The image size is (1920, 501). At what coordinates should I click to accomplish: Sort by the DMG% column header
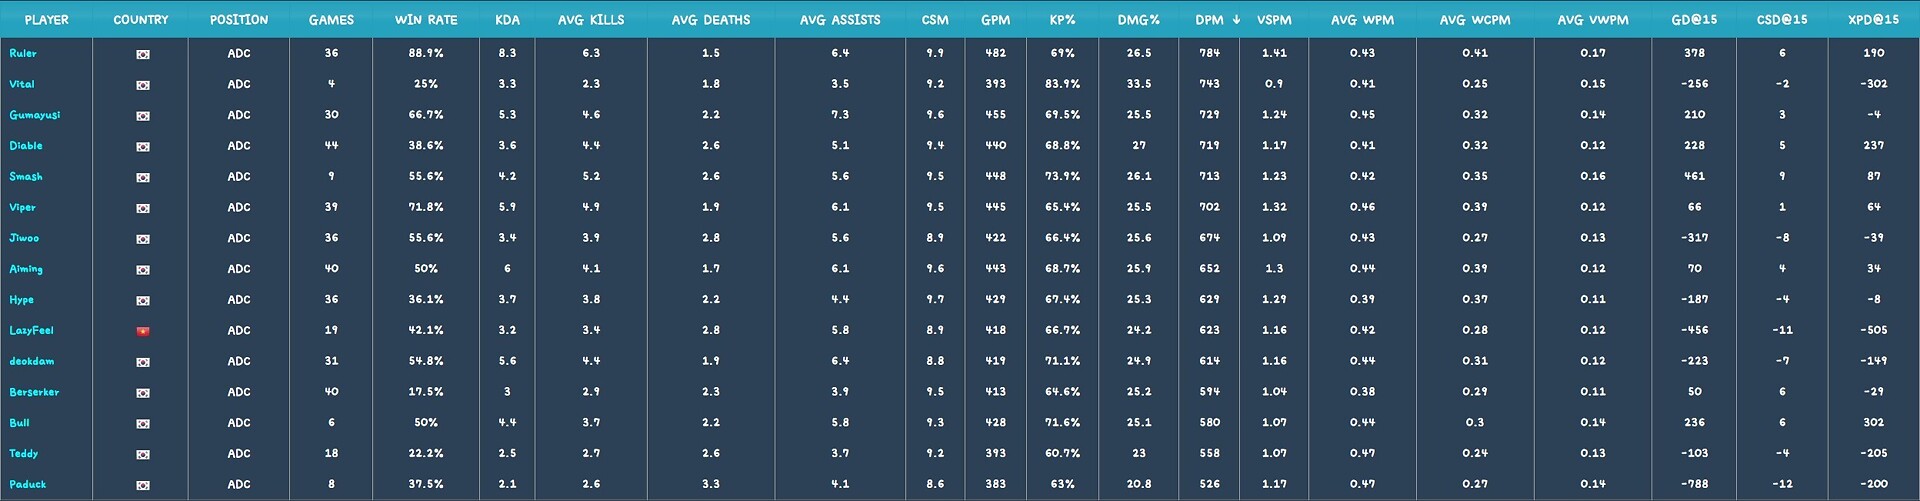(1139, 19)
